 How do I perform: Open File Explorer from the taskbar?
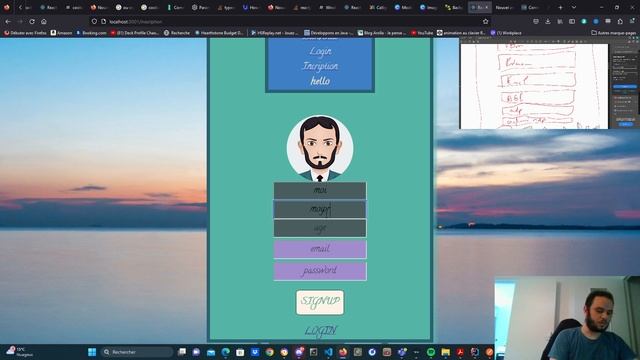(445, 352)
